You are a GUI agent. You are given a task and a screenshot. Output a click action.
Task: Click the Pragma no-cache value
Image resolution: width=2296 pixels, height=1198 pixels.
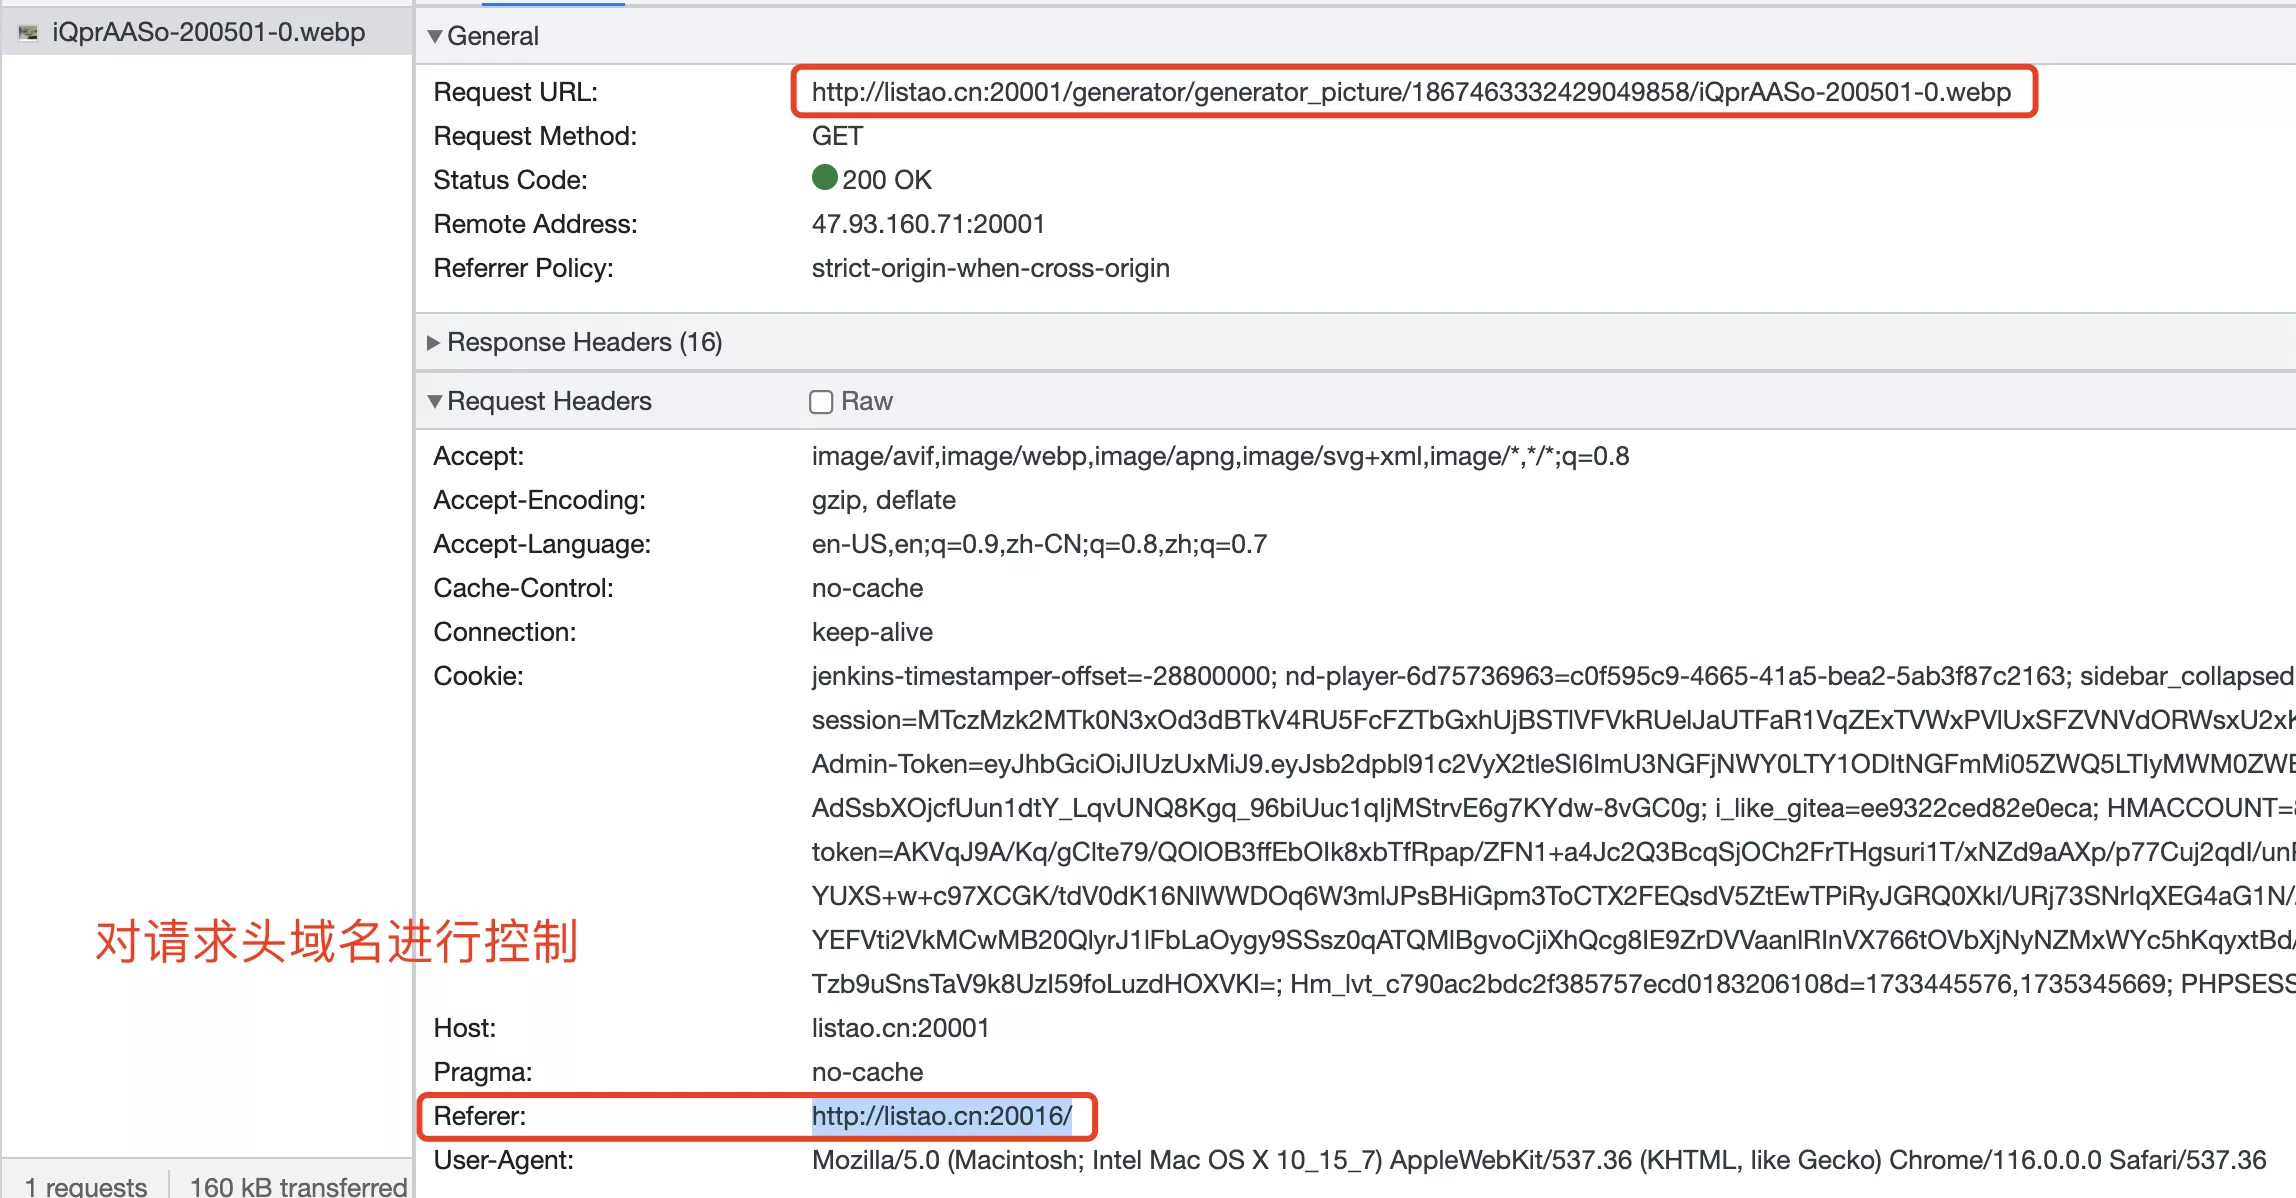pyautogui.click(x=867, y=1072)
